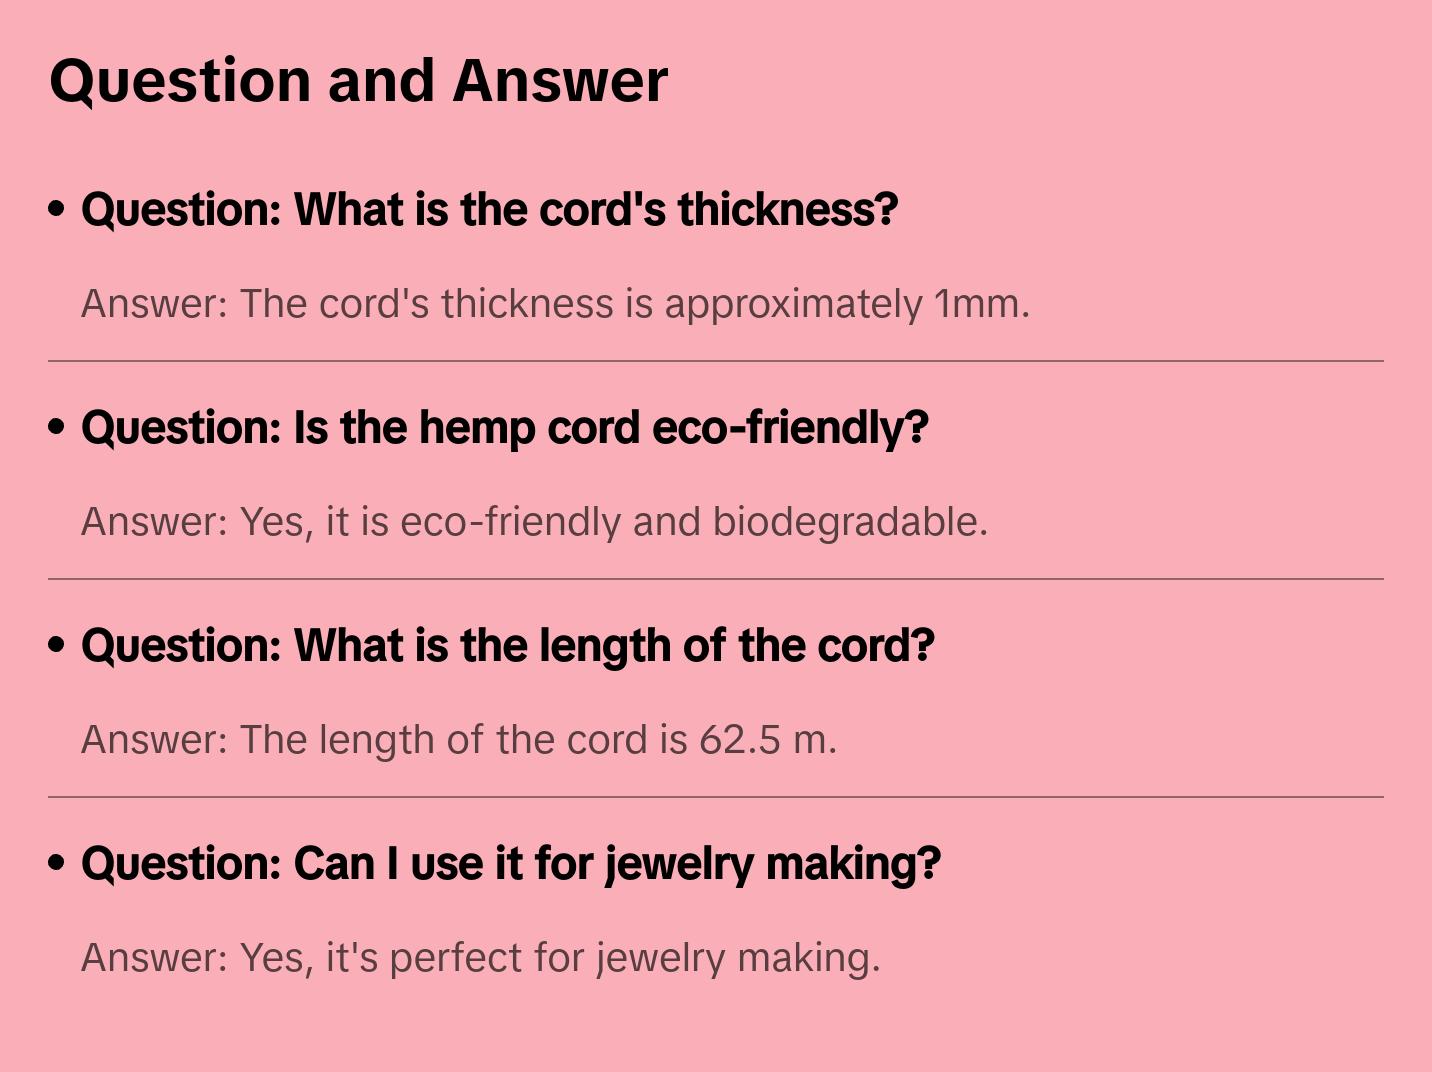
Task: Click the answer stating 62.5 m length
Action: (x=458, y=740)
